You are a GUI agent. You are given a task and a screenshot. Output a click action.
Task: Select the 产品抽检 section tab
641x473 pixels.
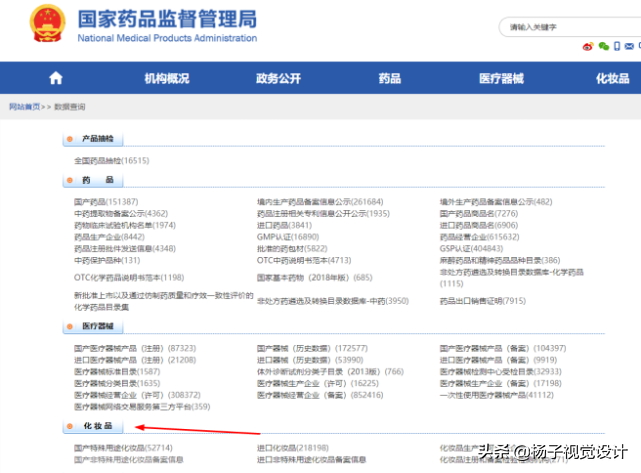pos(93,139)
